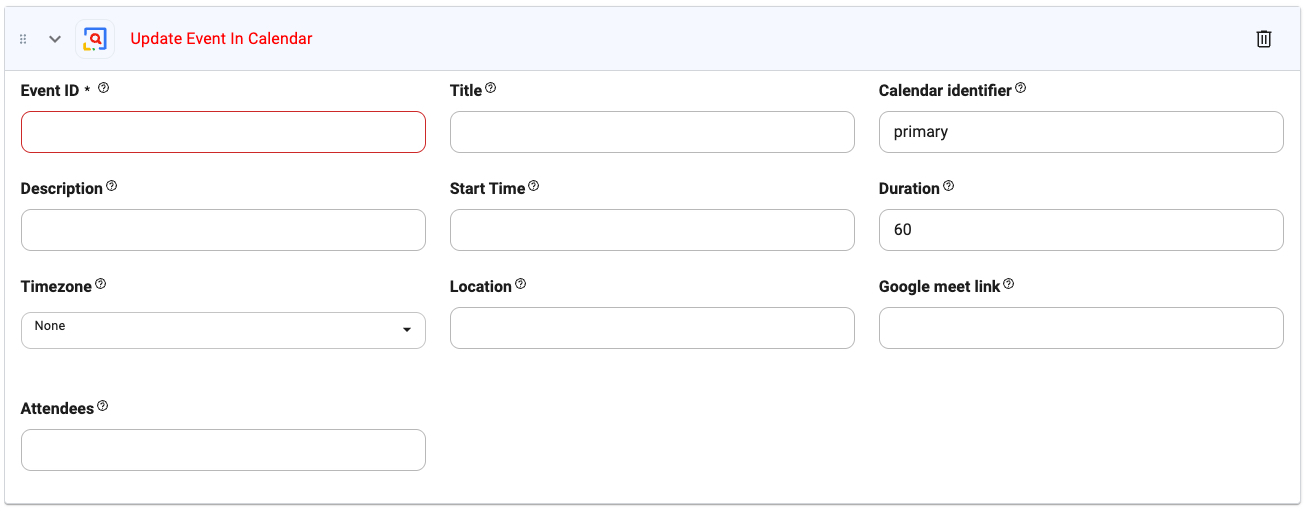Click help icon next to Calendar identifier
The image size is (1309, 511).
point(1021,88)
